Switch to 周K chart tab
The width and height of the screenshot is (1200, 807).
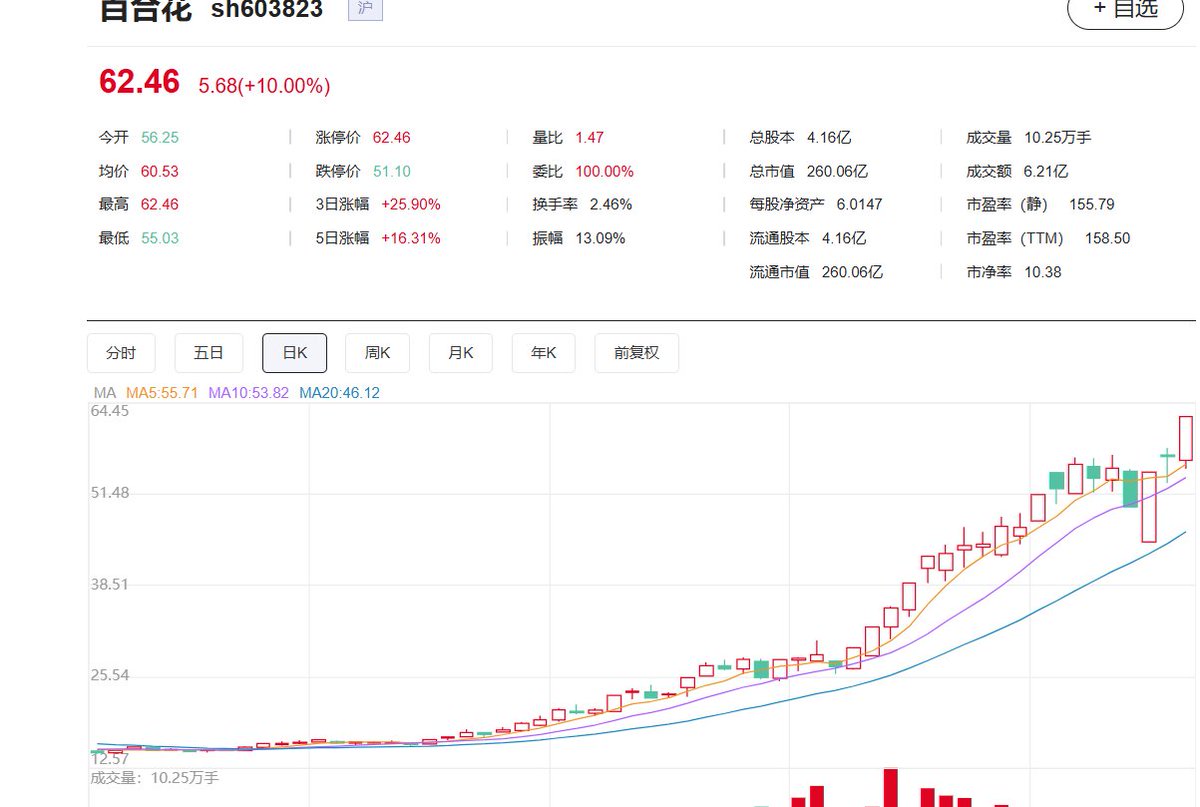click(x=378, y=353)
